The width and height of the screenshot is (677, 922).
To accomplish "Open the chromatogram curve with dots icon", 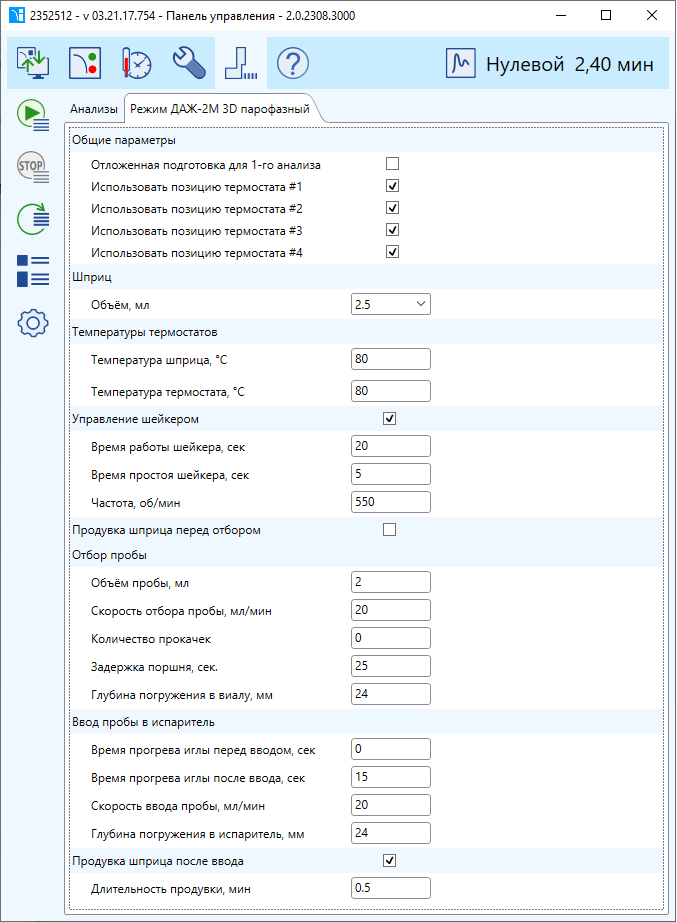I will pyautogui.click(x=85, y=63).
